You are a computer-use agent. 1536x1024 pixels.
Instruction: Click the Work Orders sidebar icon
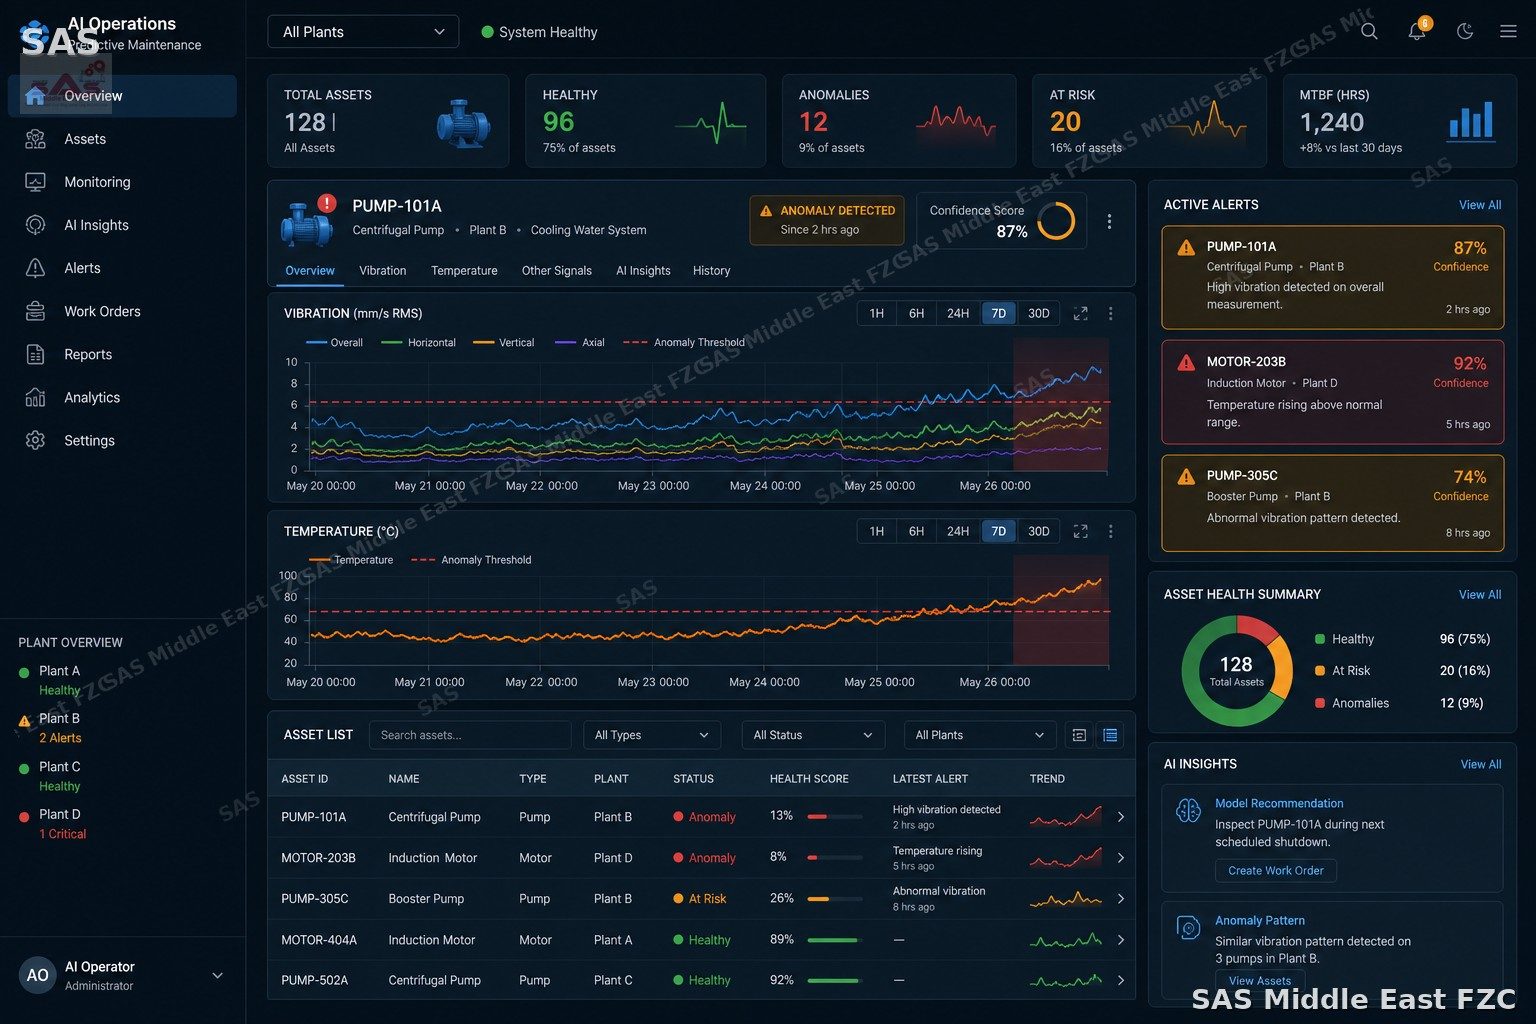coord(35,311)
